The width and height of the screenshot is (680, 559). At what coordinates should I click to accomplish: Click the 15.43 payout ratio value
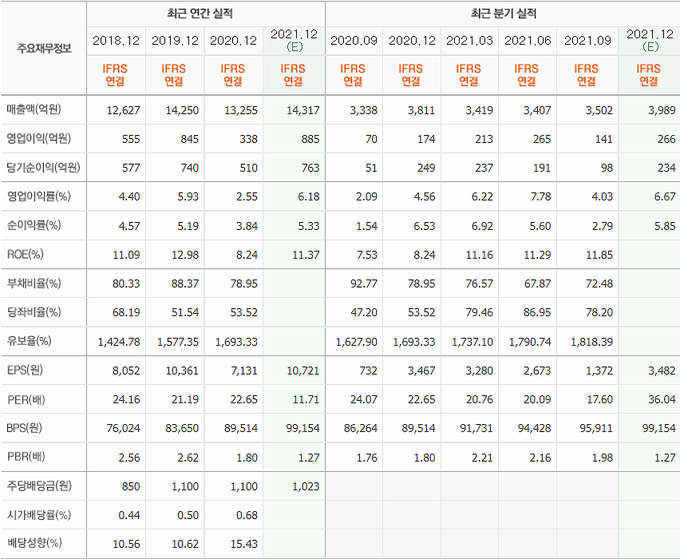pos(244,544)
